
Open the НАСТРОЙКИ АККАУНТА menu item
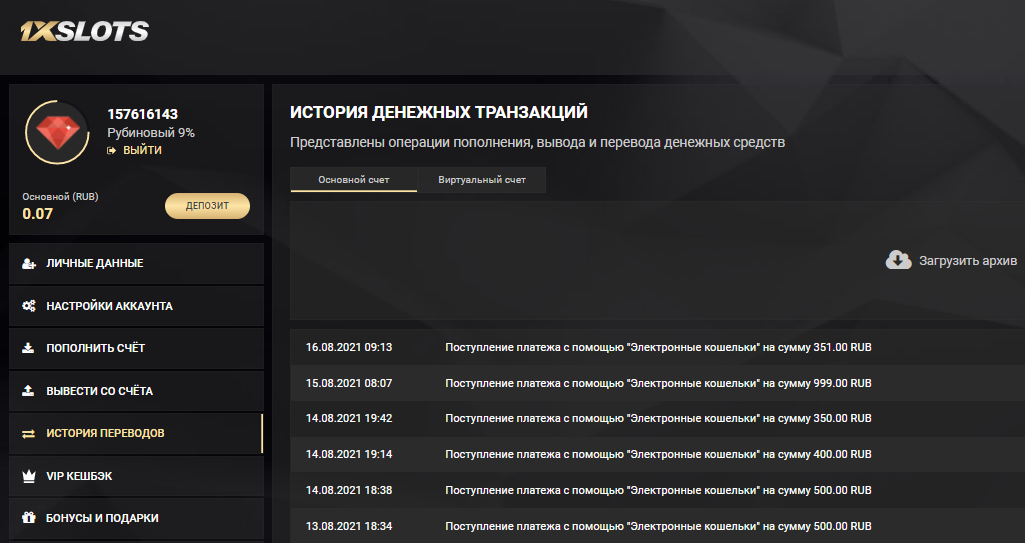coord(137,306)
